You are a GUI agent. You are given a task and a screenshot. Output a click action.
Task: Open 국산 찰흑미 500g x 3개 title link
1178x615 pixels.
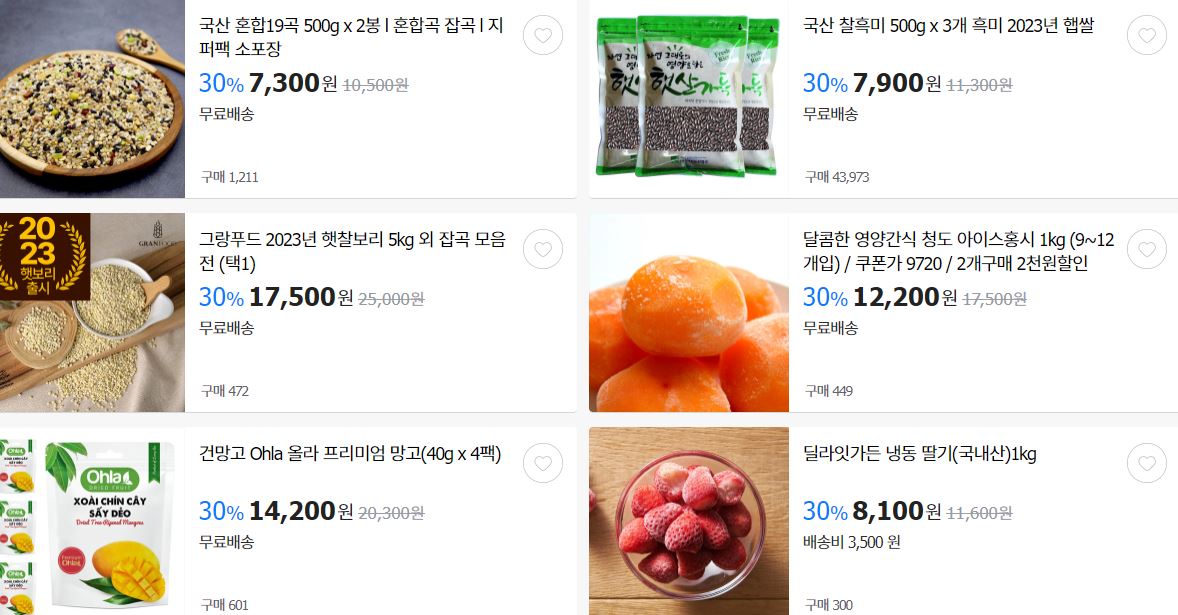[x=948, y=26]
